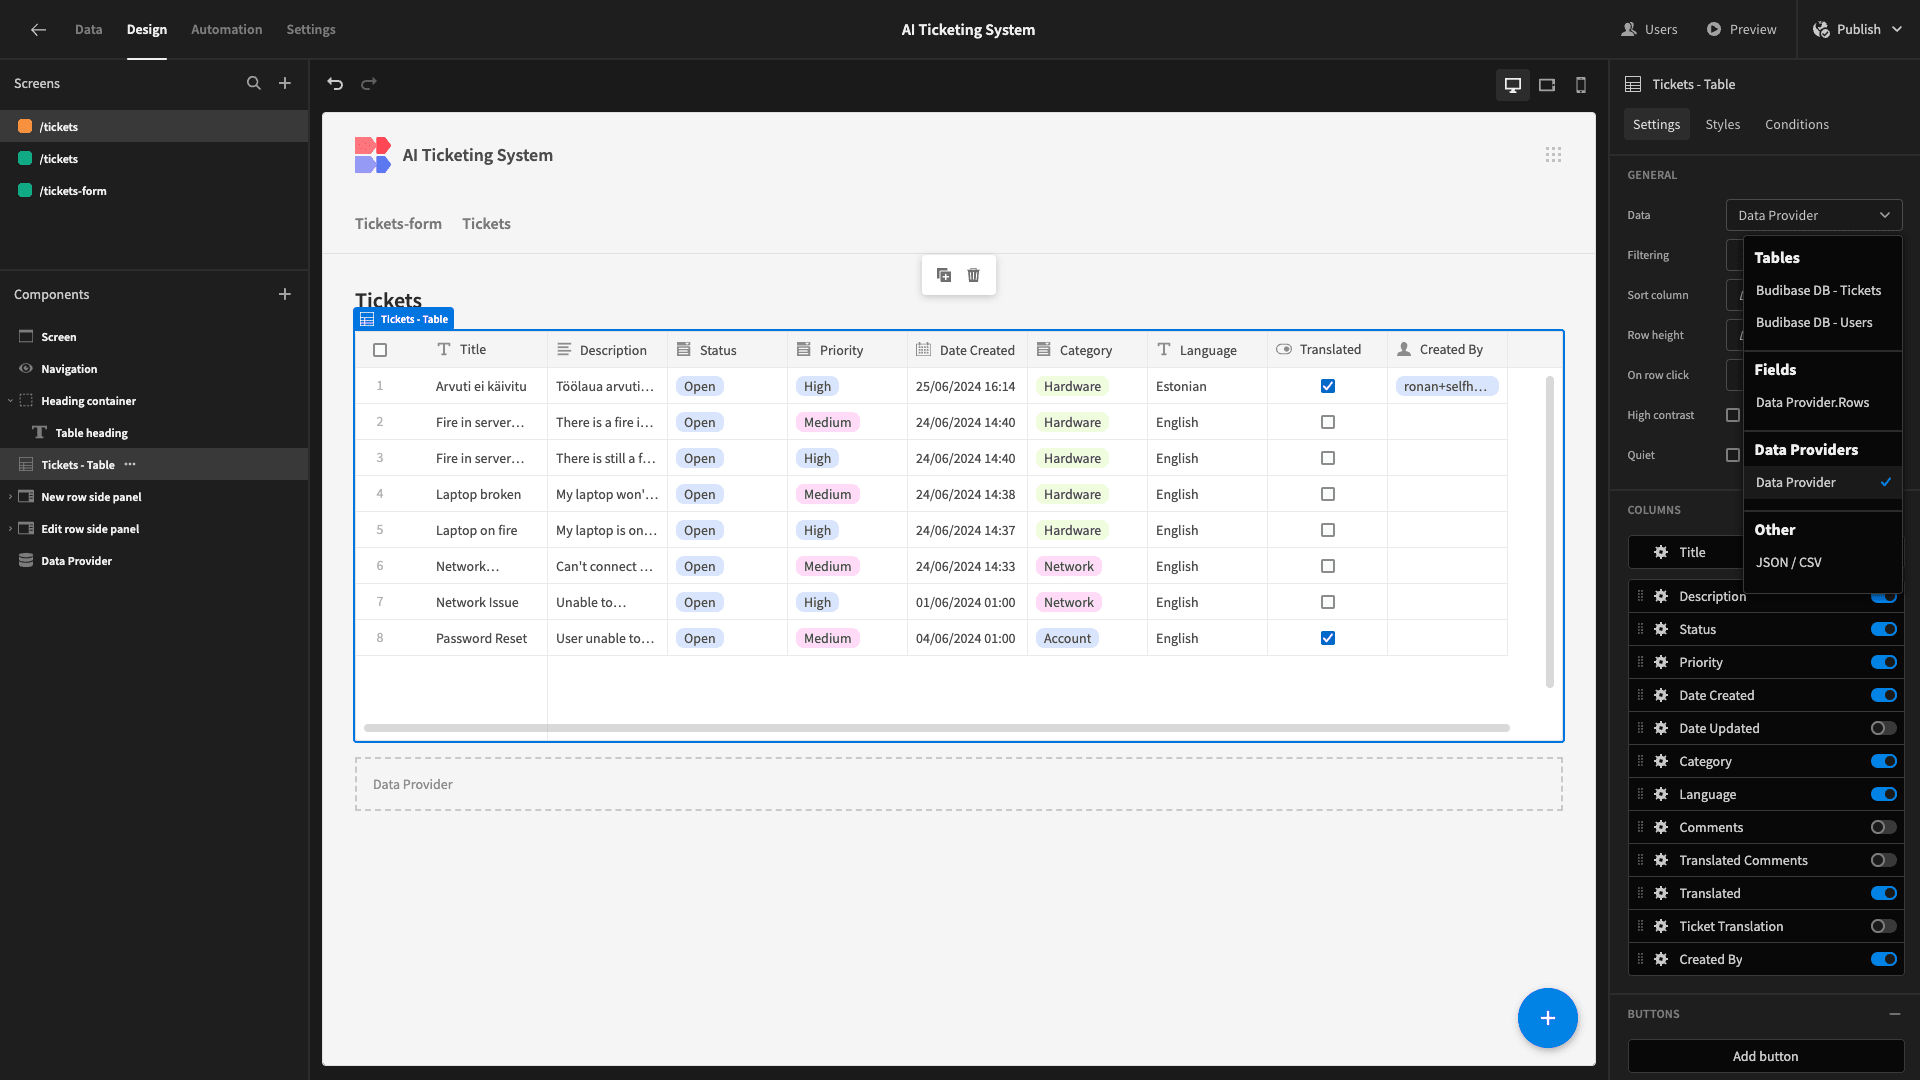Click the duplicate component icon
1920x1080 pixels.
[944, 275]
